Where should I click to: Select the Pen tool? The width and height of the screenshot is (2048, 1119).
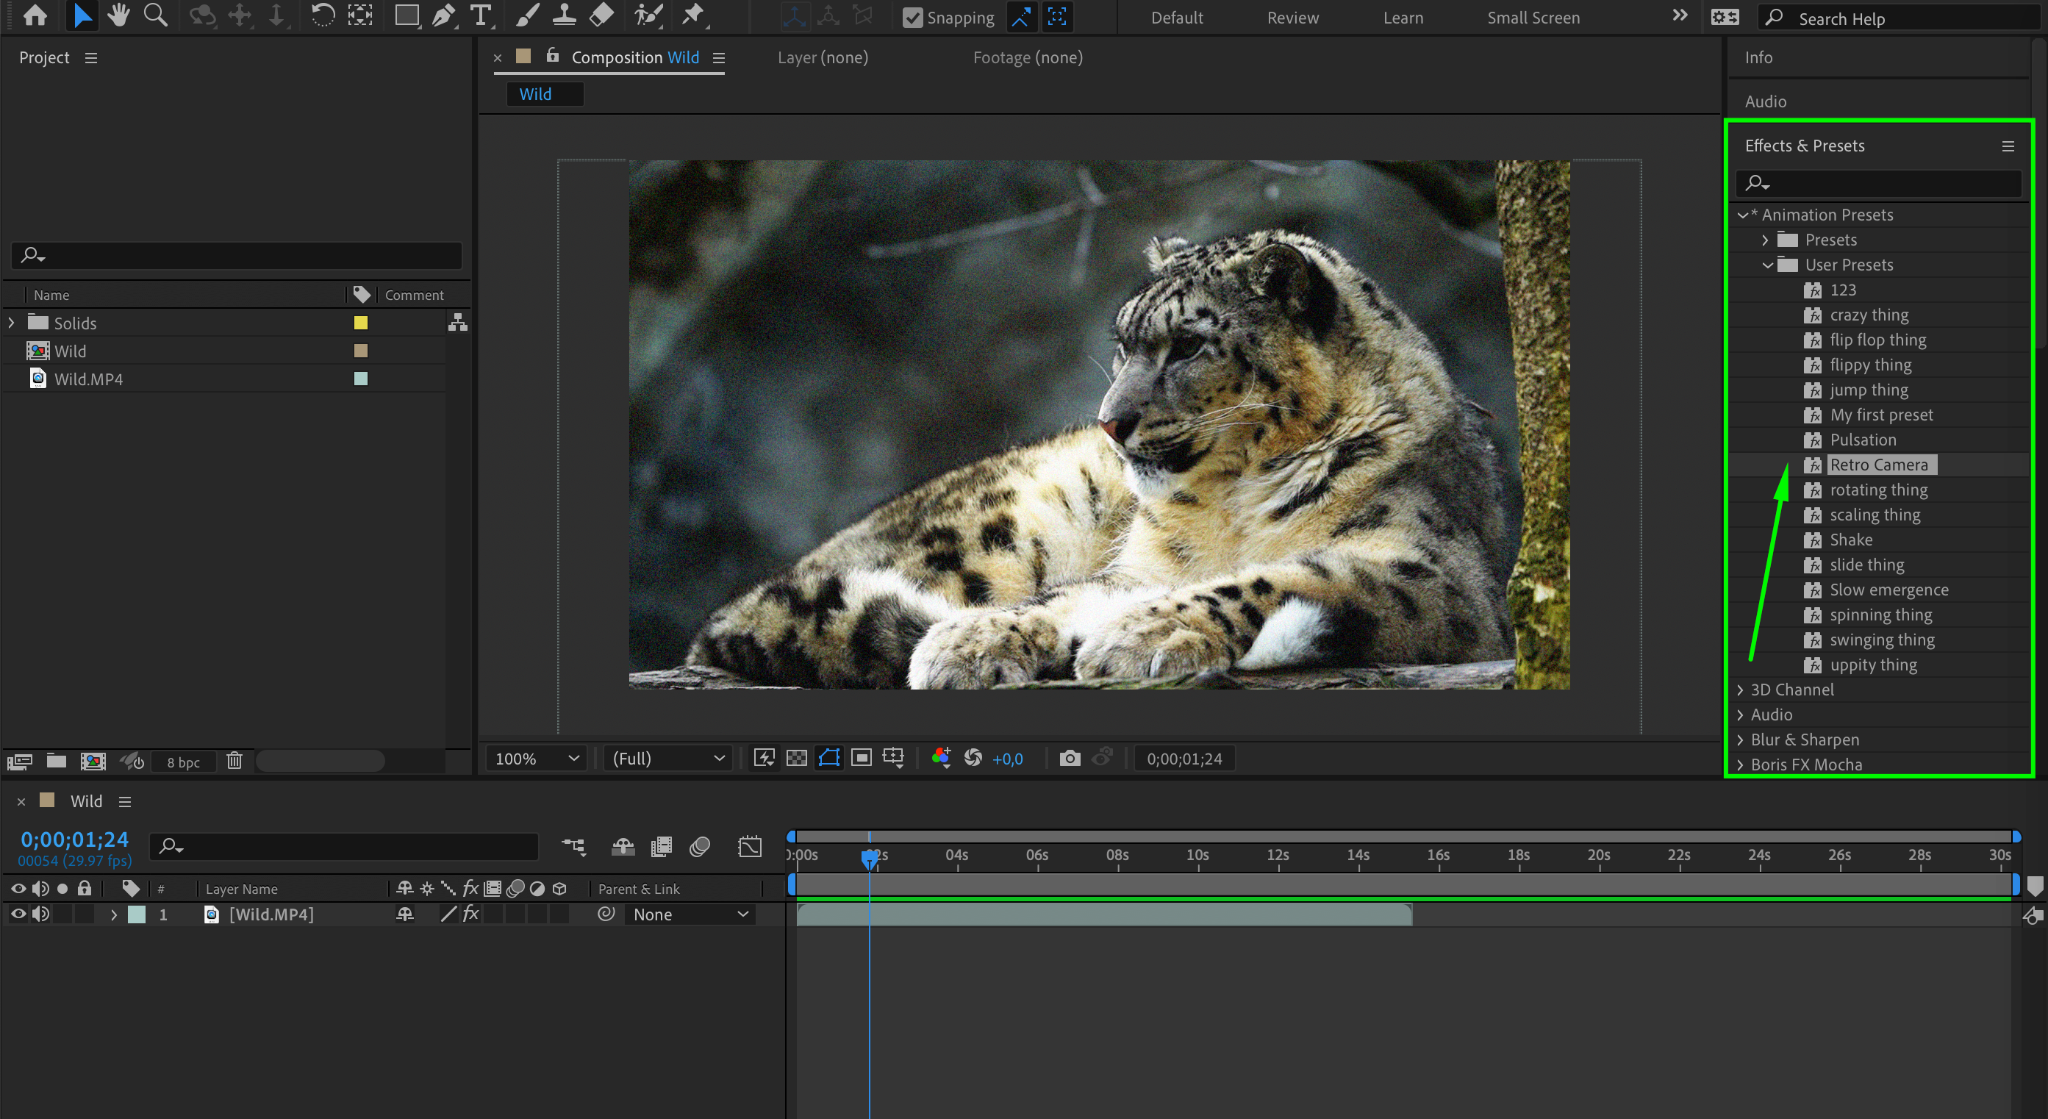(443, 15)
